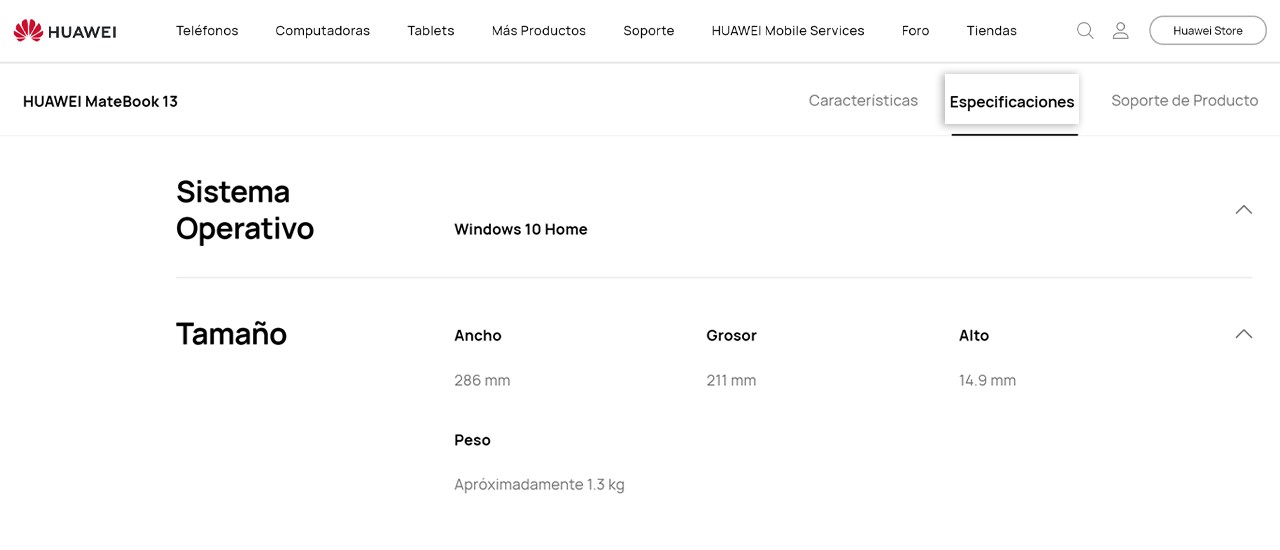Image resolution: width=1280 pixels, height=550 pixels.
Task: Click the Huawei logo
Action: click(x=65, y=31)
